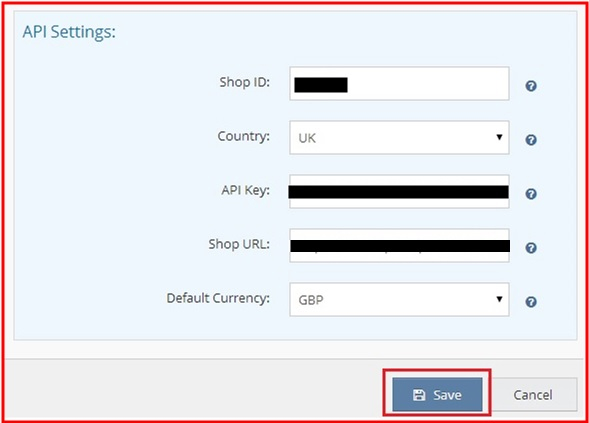Click the question mark beside API Key
Viewport: 589px width, 423px height.
click(531, 194)
